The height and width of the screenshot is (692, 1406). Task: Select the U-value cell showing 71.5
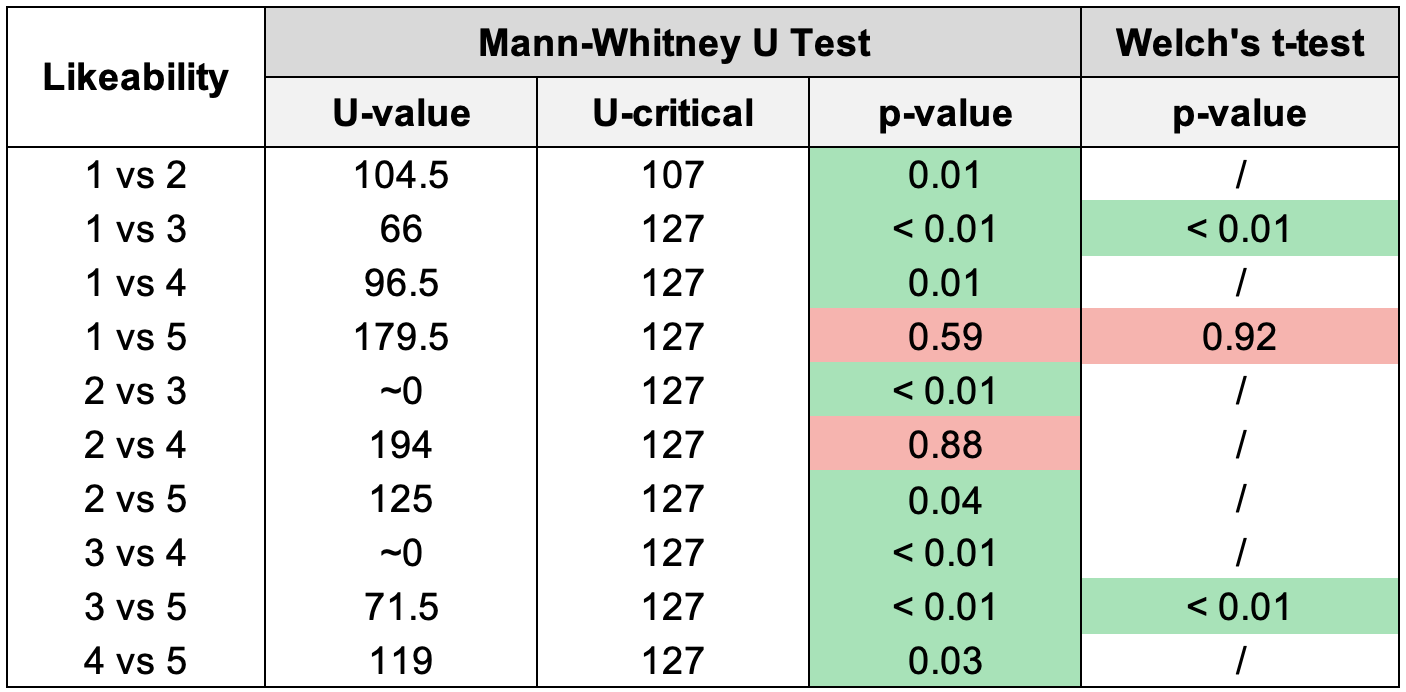tap(401, 606)
